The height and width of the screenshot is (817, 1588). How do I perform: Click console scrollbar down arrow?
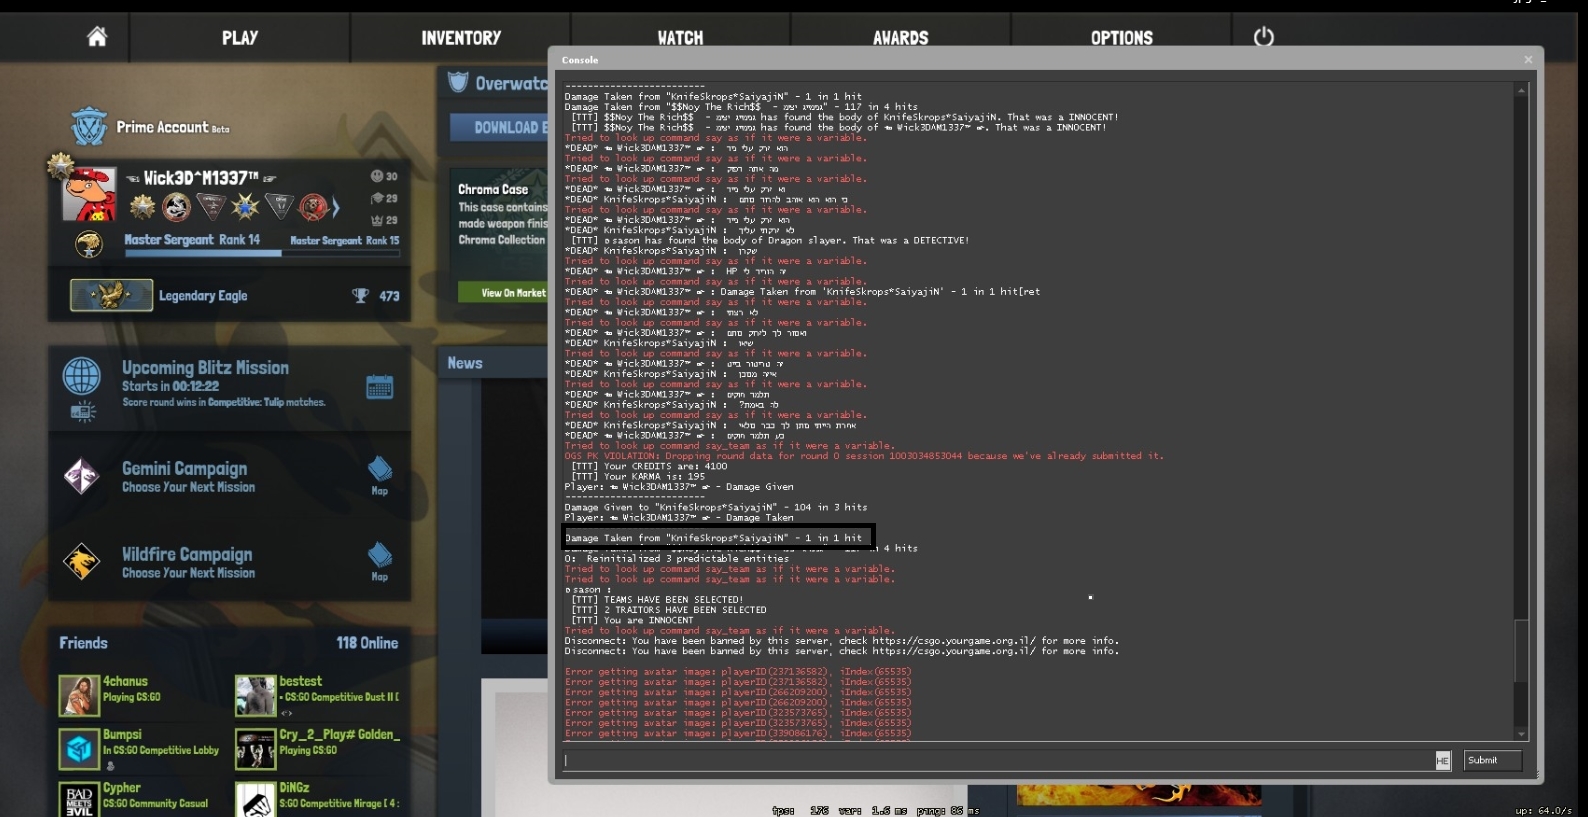(1521, 734)
